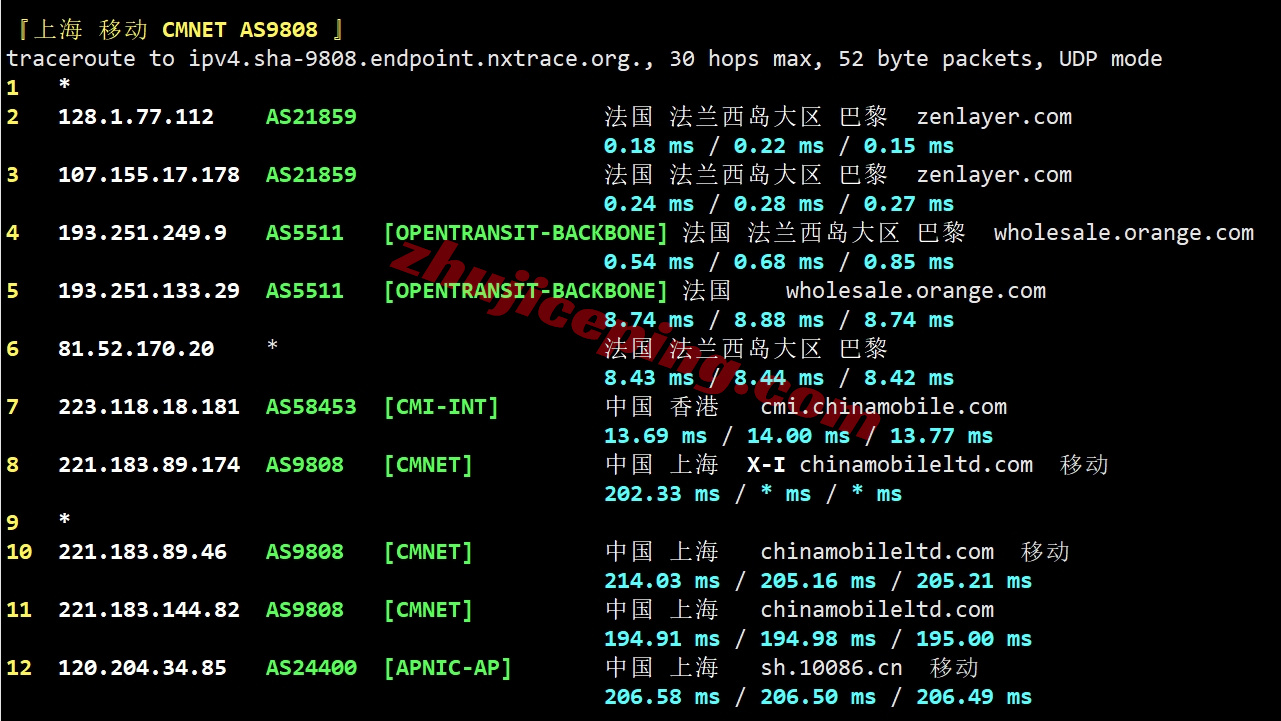This screenshot has height=721, width=1281.
Task: Click zenlayer.com on the 128.1.77.112 row
Action: 994,117
